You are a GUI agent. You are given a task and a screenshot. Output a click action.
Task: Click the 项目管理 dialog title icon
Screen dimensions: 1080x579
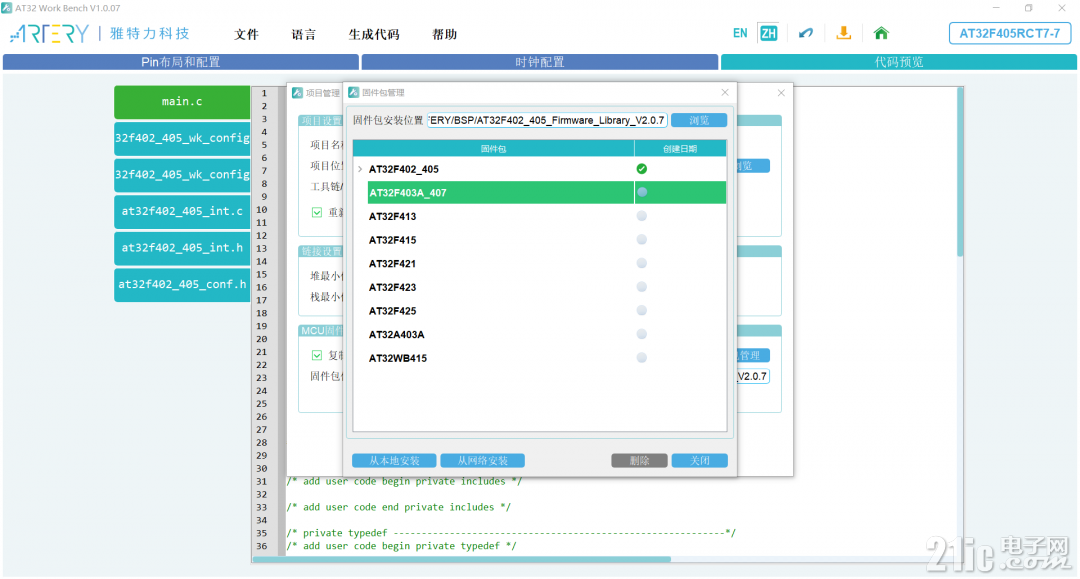[297, 92]
